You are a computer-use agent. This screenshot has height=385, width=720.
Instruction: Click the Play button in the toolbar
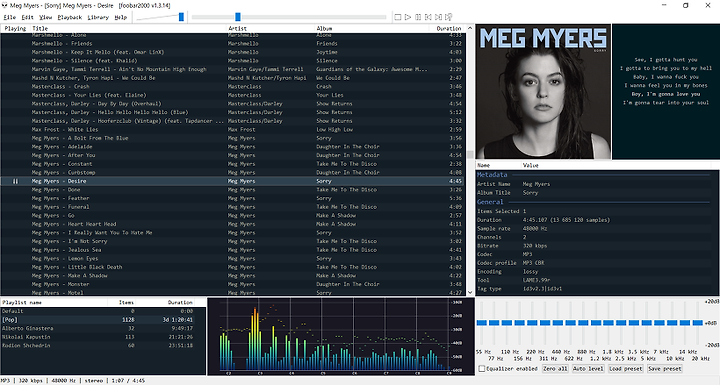[x=408, y=17]
